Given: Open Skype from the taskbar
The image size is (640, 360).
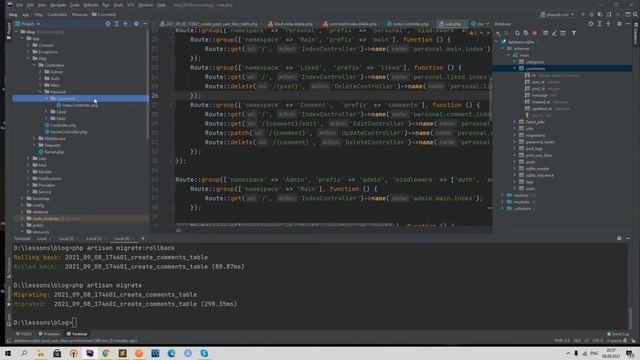Looking at the screenshot, I should [x=204, y=353].
